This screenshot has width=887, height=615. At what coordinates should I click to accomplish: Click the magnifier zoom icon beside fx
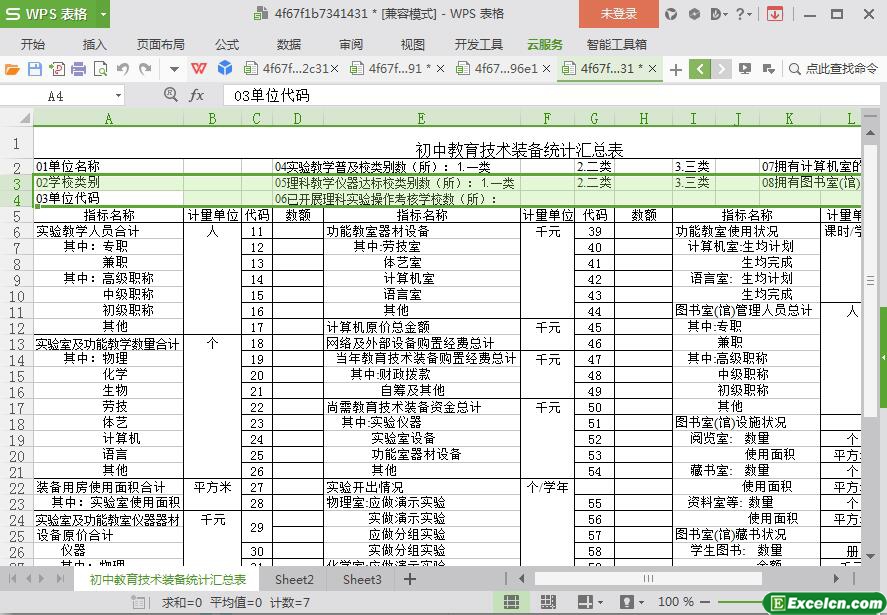tap(170, 94)
